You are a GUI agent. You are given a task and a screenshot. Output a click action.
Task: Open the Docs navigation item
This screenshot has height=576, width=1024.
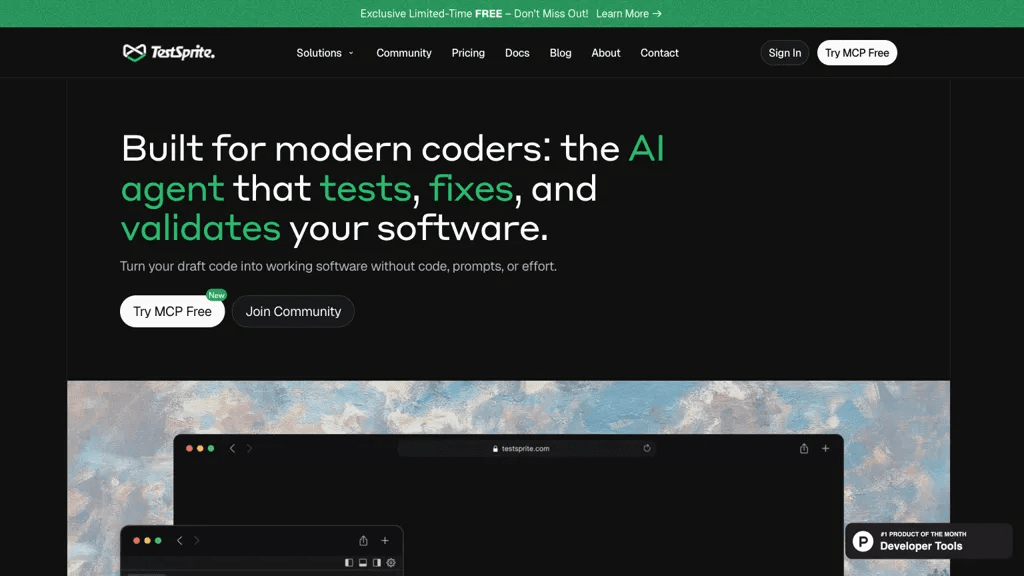click(517, 53)
